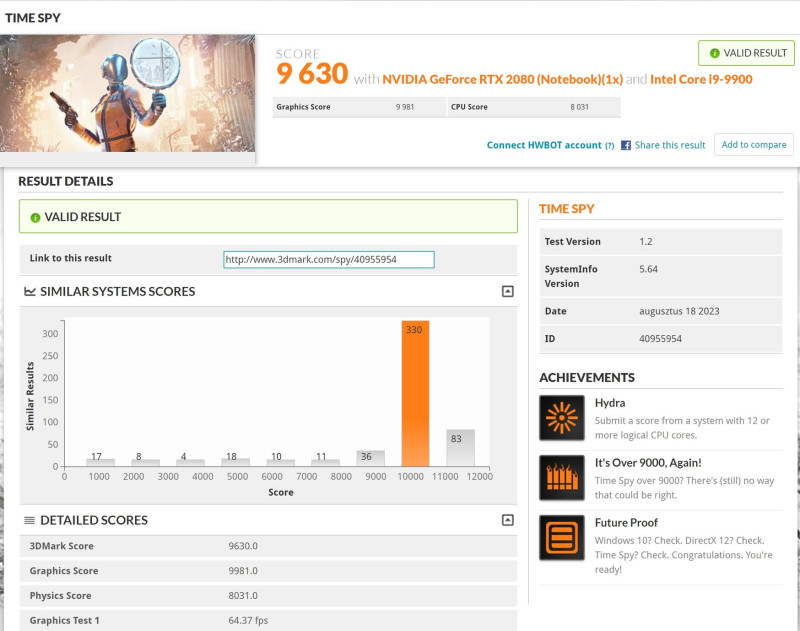Click the orange TIME SPY sidebar heading

click(x=566, y=209)
